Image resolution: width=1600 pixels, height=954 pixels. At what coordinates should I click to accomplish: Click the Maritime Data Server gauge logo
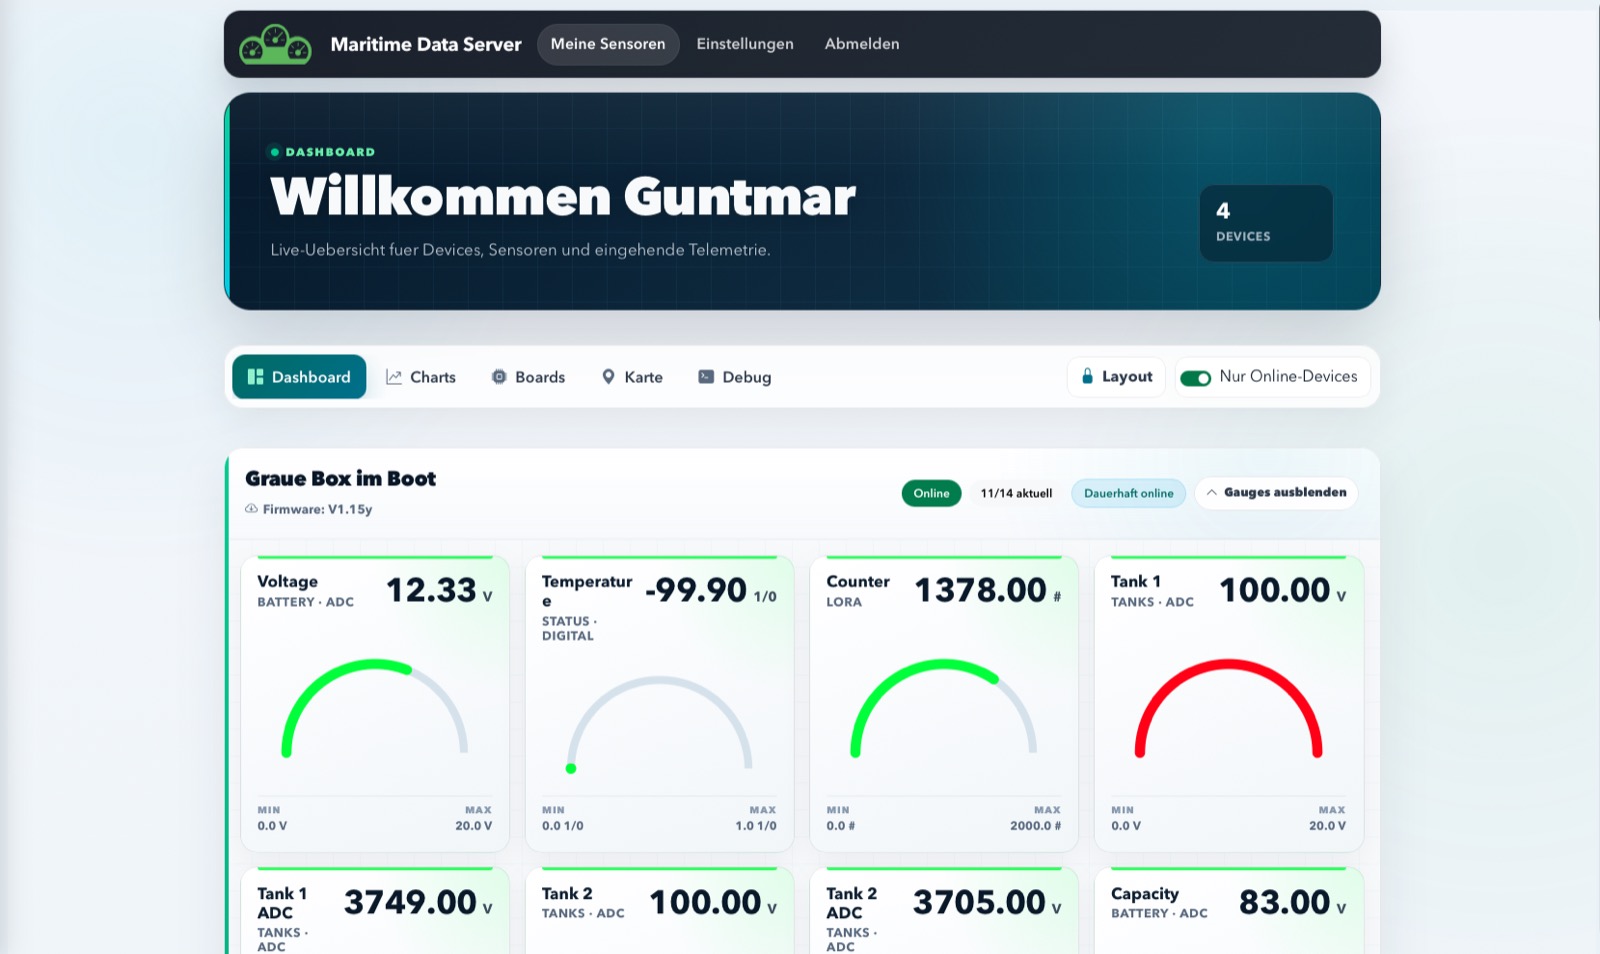(x=275, y=44)
